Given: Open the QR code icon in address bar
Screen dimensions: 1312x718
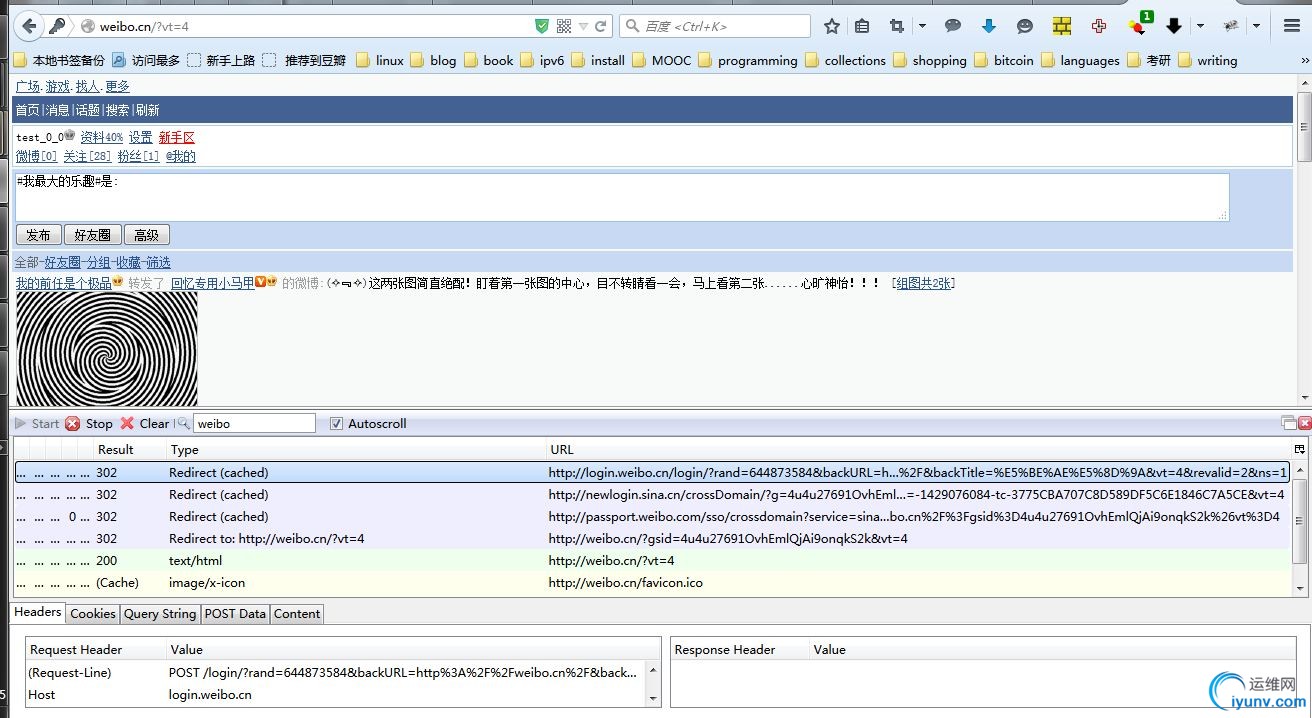Looking at the screenshot, I should (564, 26).
